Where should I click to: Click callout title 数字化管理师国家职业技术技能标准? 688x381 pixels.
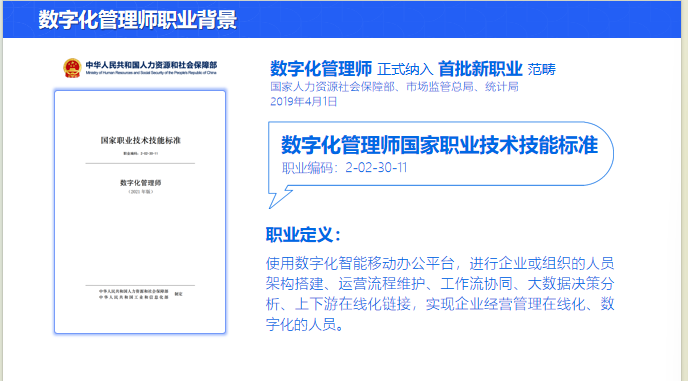point(439,145)
